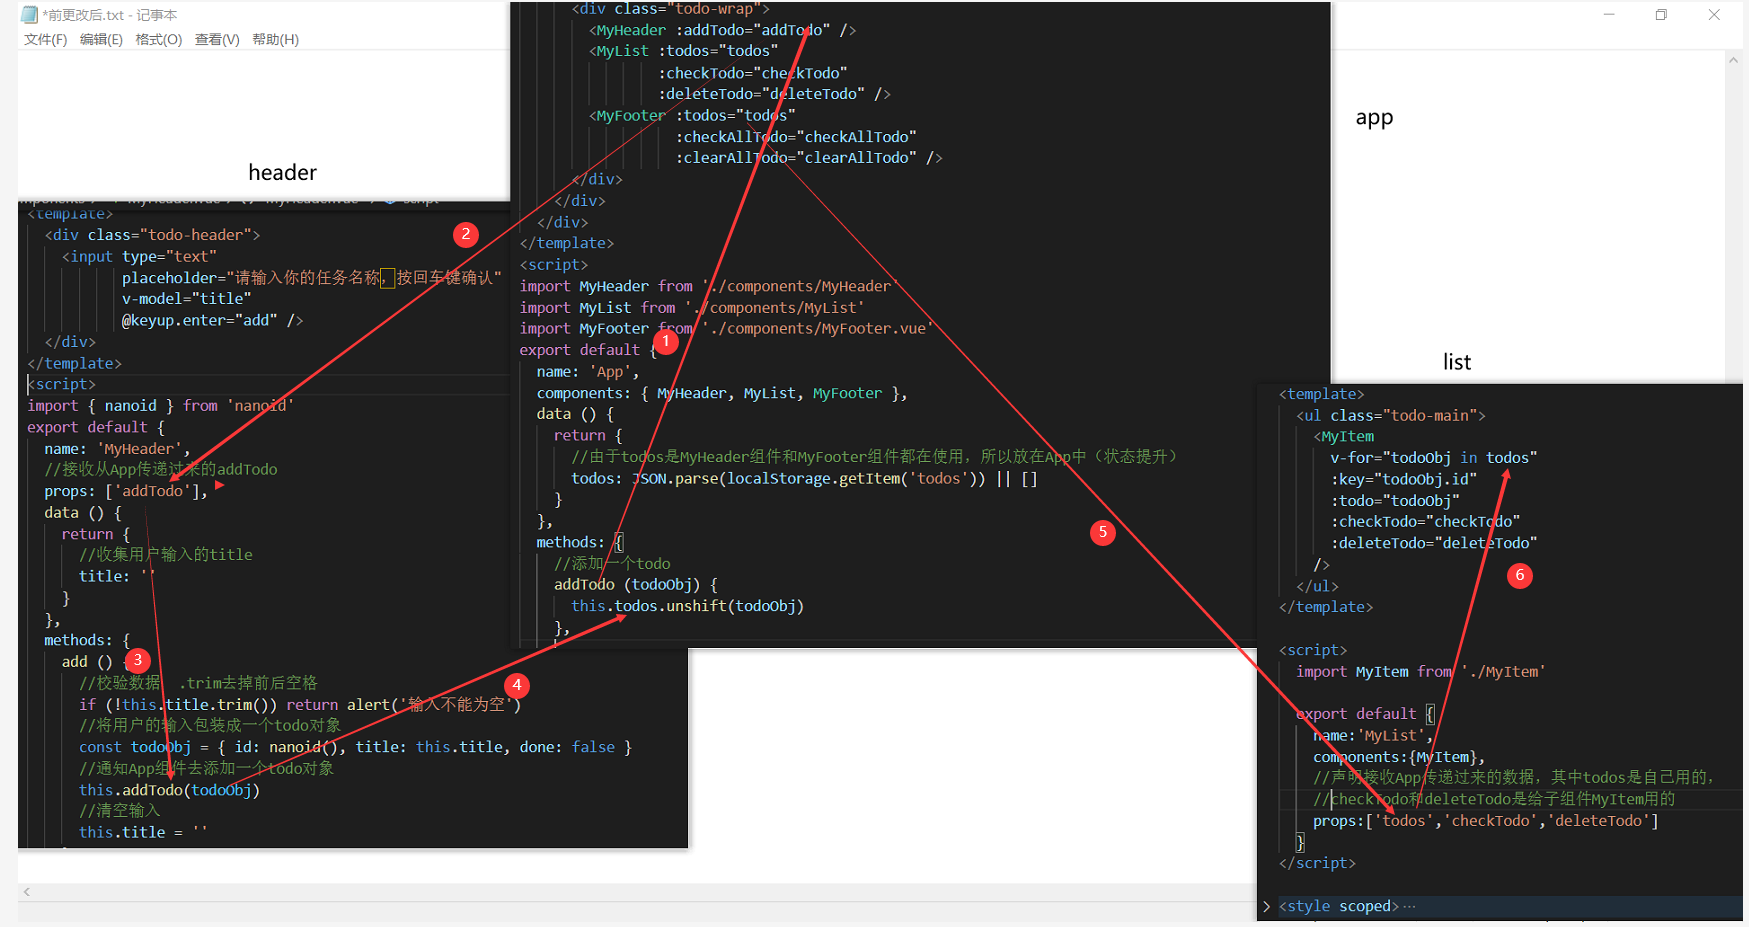This screenshot has height=927, width=1749.
Task: Click the Notepad app icon in title bar
Action: [x=29, y=15]
